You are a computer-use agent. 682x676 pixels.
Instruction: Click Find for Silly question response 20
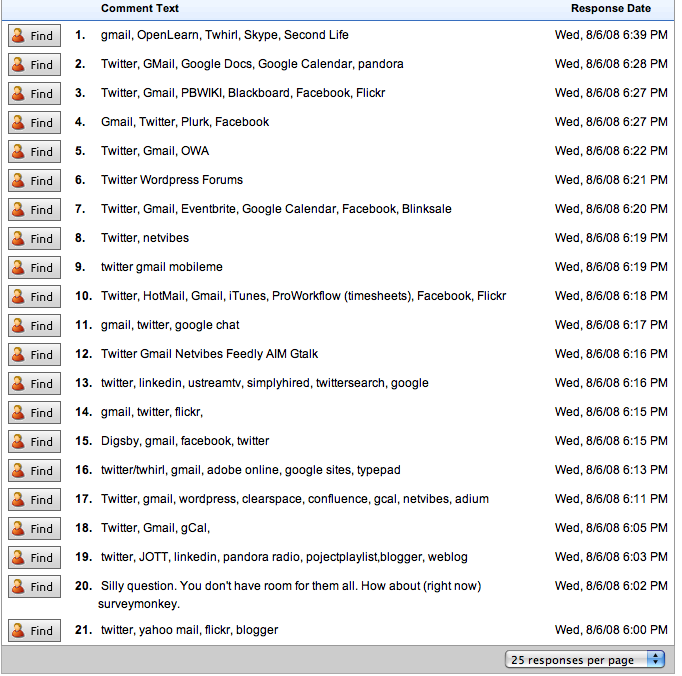(34, 586)
